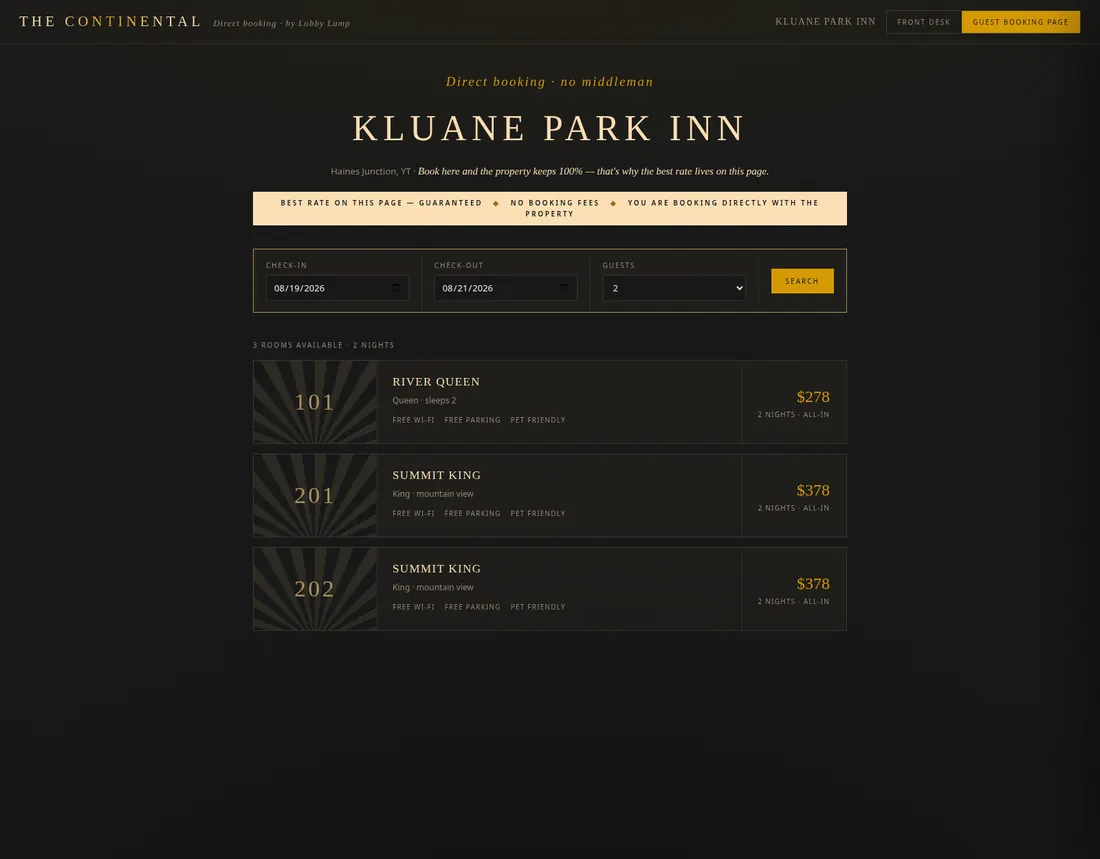
Task: Click '2 nights · all-in' under River Queen price
Action: coord(793,415)
